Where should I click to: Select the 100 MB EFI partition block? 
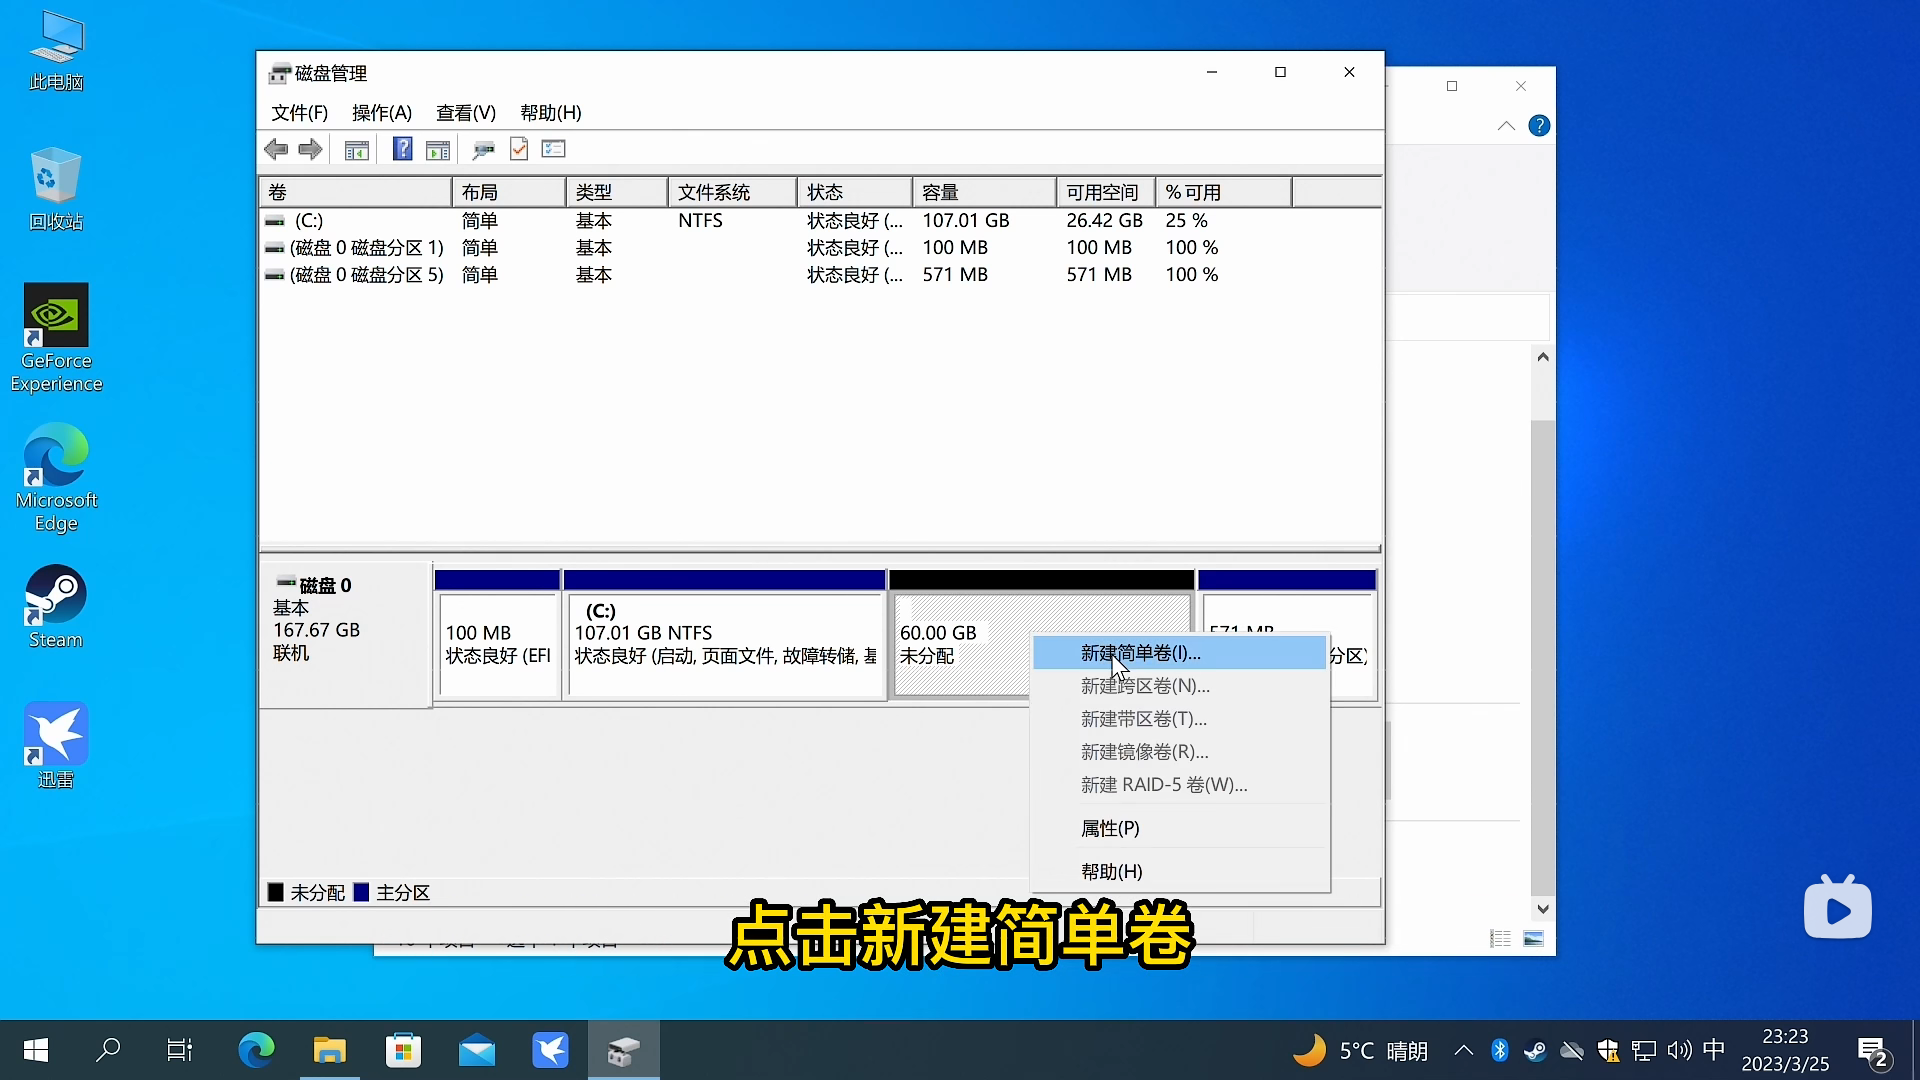(497, 644)
